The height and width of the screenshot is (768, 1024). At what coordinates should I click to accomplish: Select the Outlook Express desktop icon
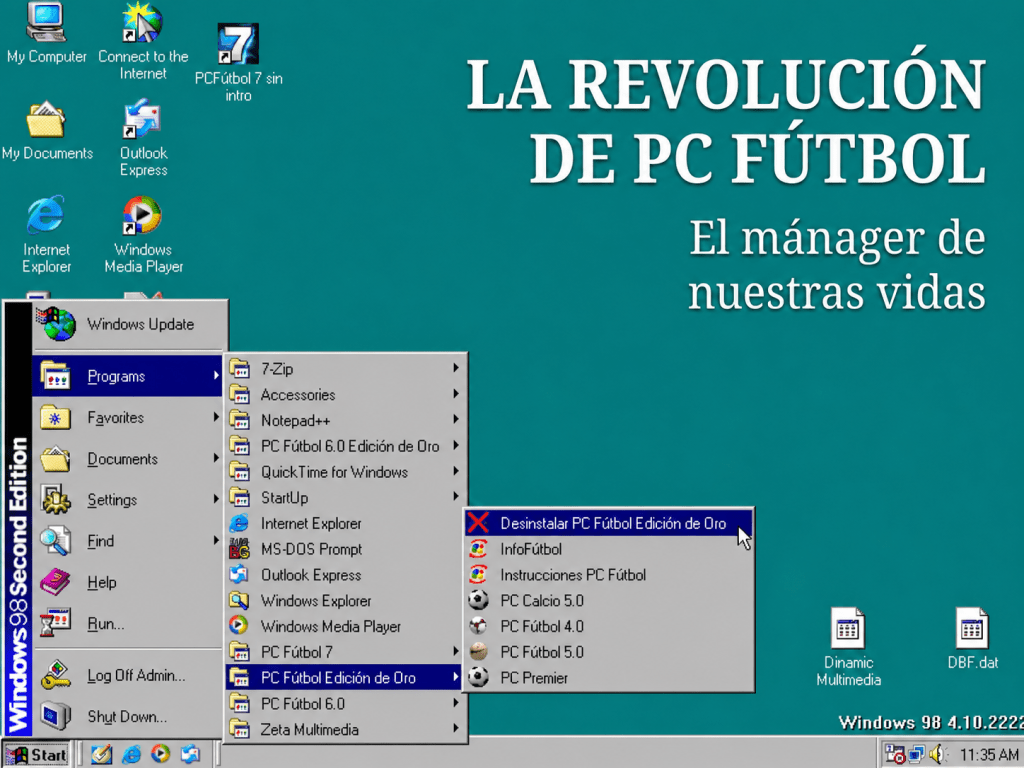[143, 138]
